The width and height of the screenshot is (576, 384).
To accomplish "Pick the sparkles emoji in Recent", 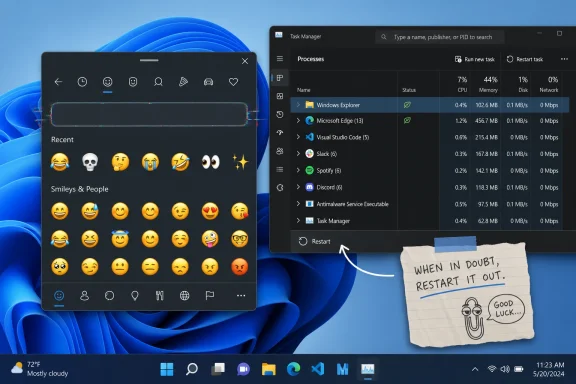I will point(240,162).
